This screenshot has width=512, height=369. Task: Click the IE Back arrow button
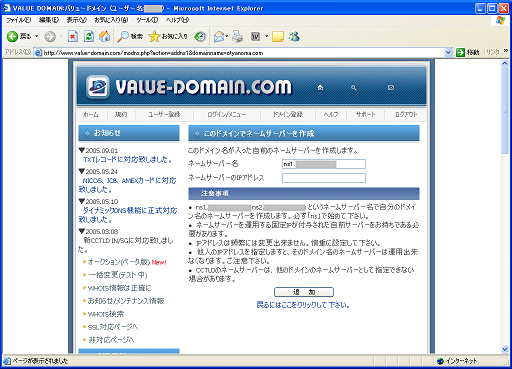coord(12,36)
